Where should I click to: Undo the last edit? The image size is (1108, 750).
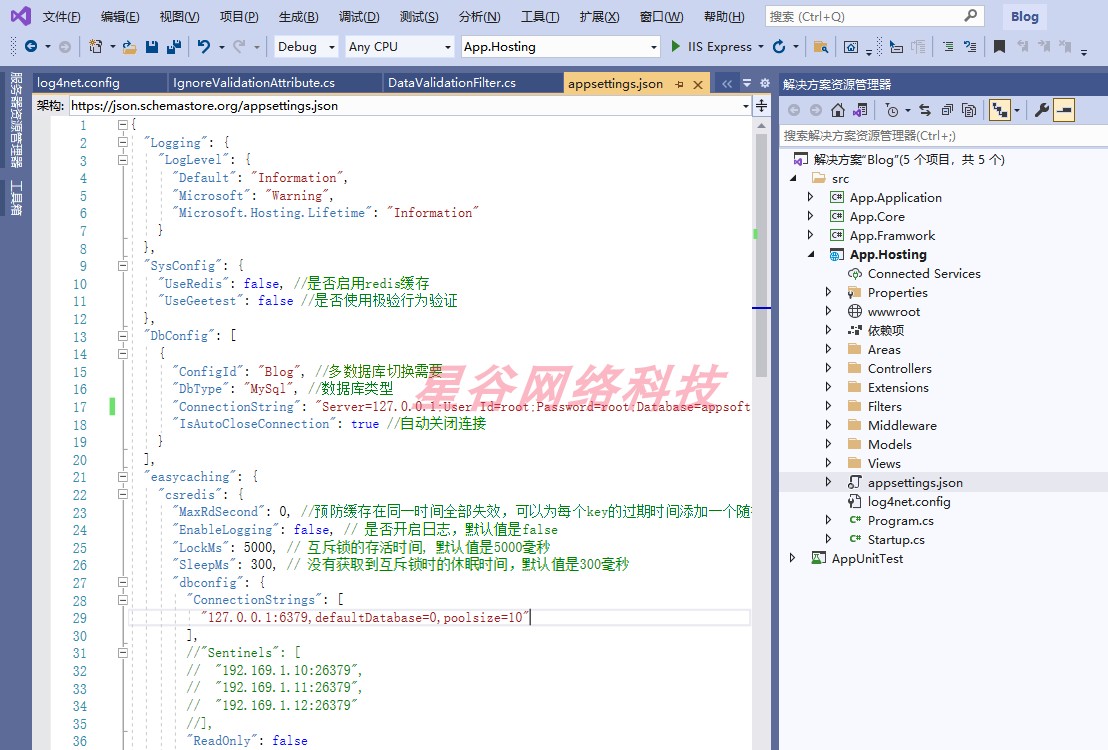click(204, 47)
